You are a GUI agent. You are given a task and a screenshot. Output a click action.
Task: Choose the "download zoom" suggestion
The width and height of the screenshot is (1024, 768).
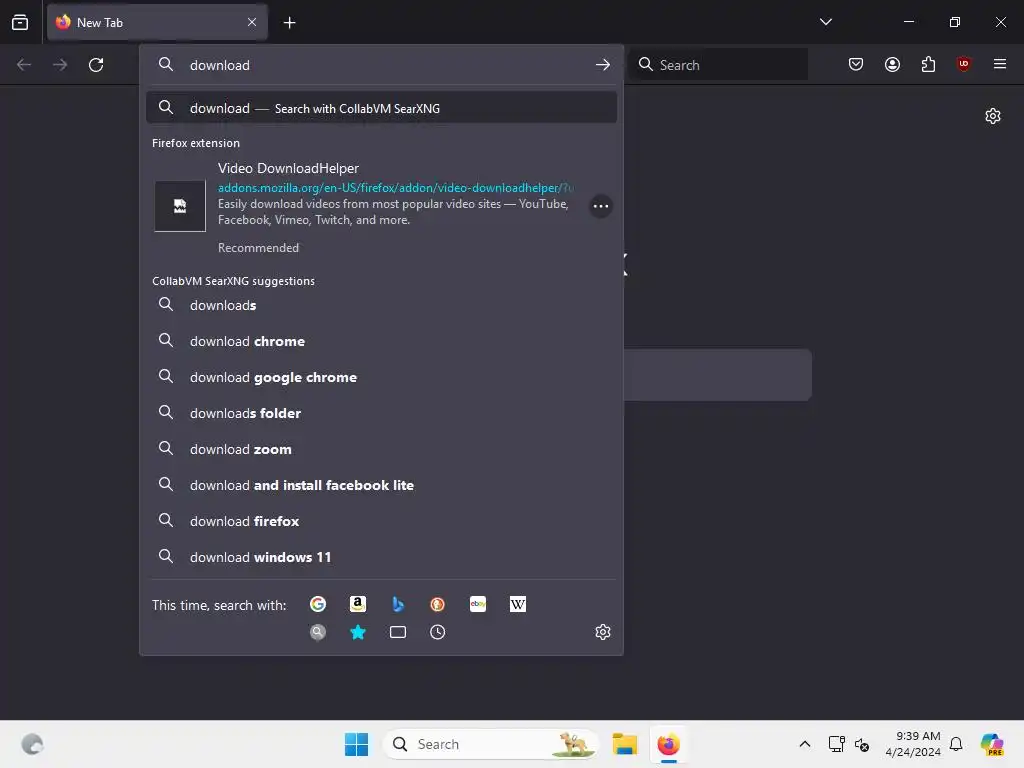click(x=381, y=449)
